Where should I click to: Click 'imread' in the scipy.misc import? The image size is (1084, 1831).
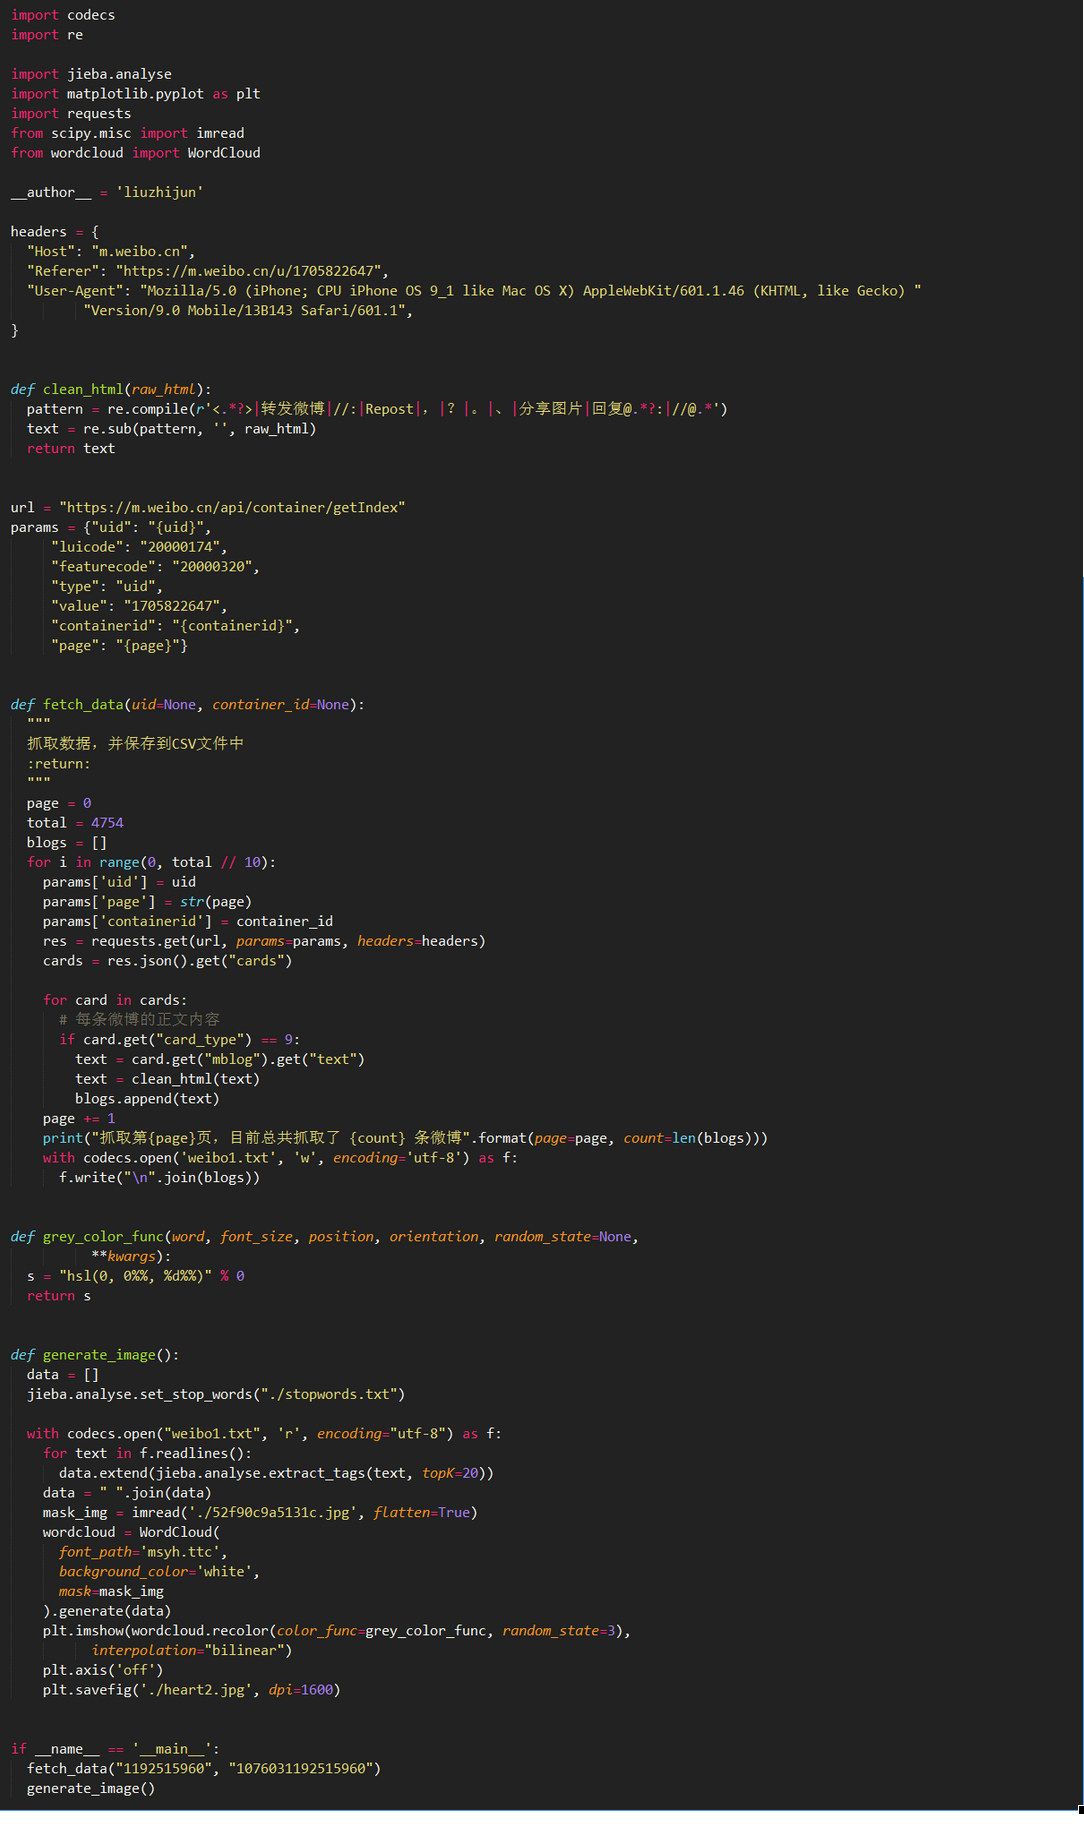click(x=220, y=133)
